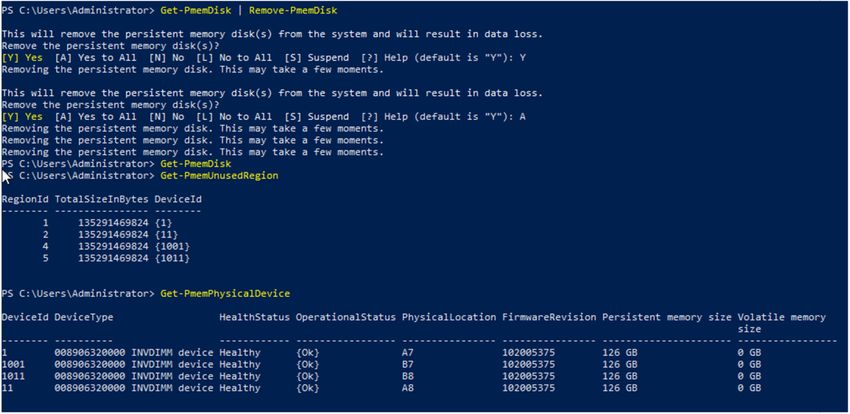Screen dimensions: 850x414
Task: Click the HealthStatus column header
Action: 254,317
